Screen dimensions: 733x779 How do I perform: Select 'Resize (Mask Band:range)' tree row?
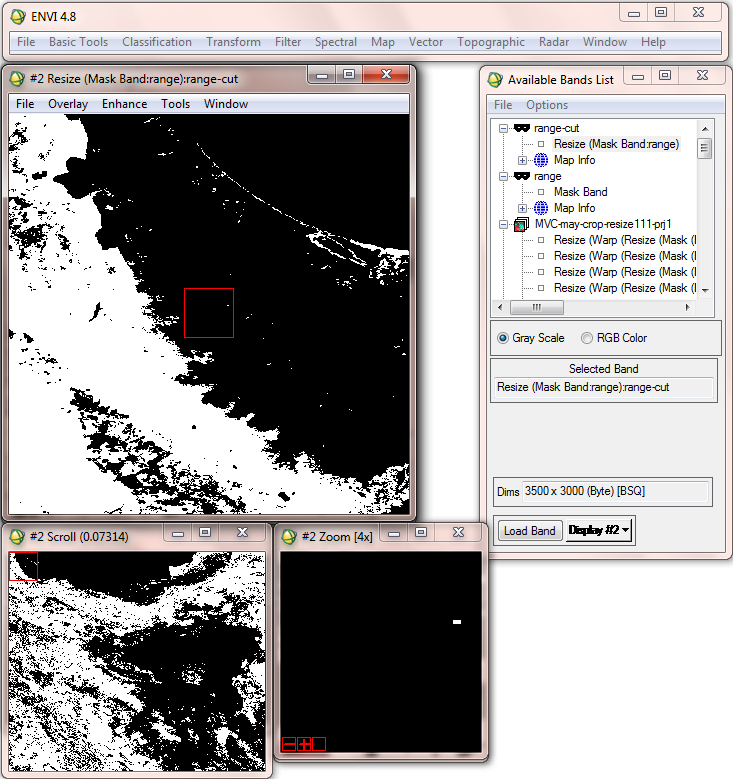(616, 144)
